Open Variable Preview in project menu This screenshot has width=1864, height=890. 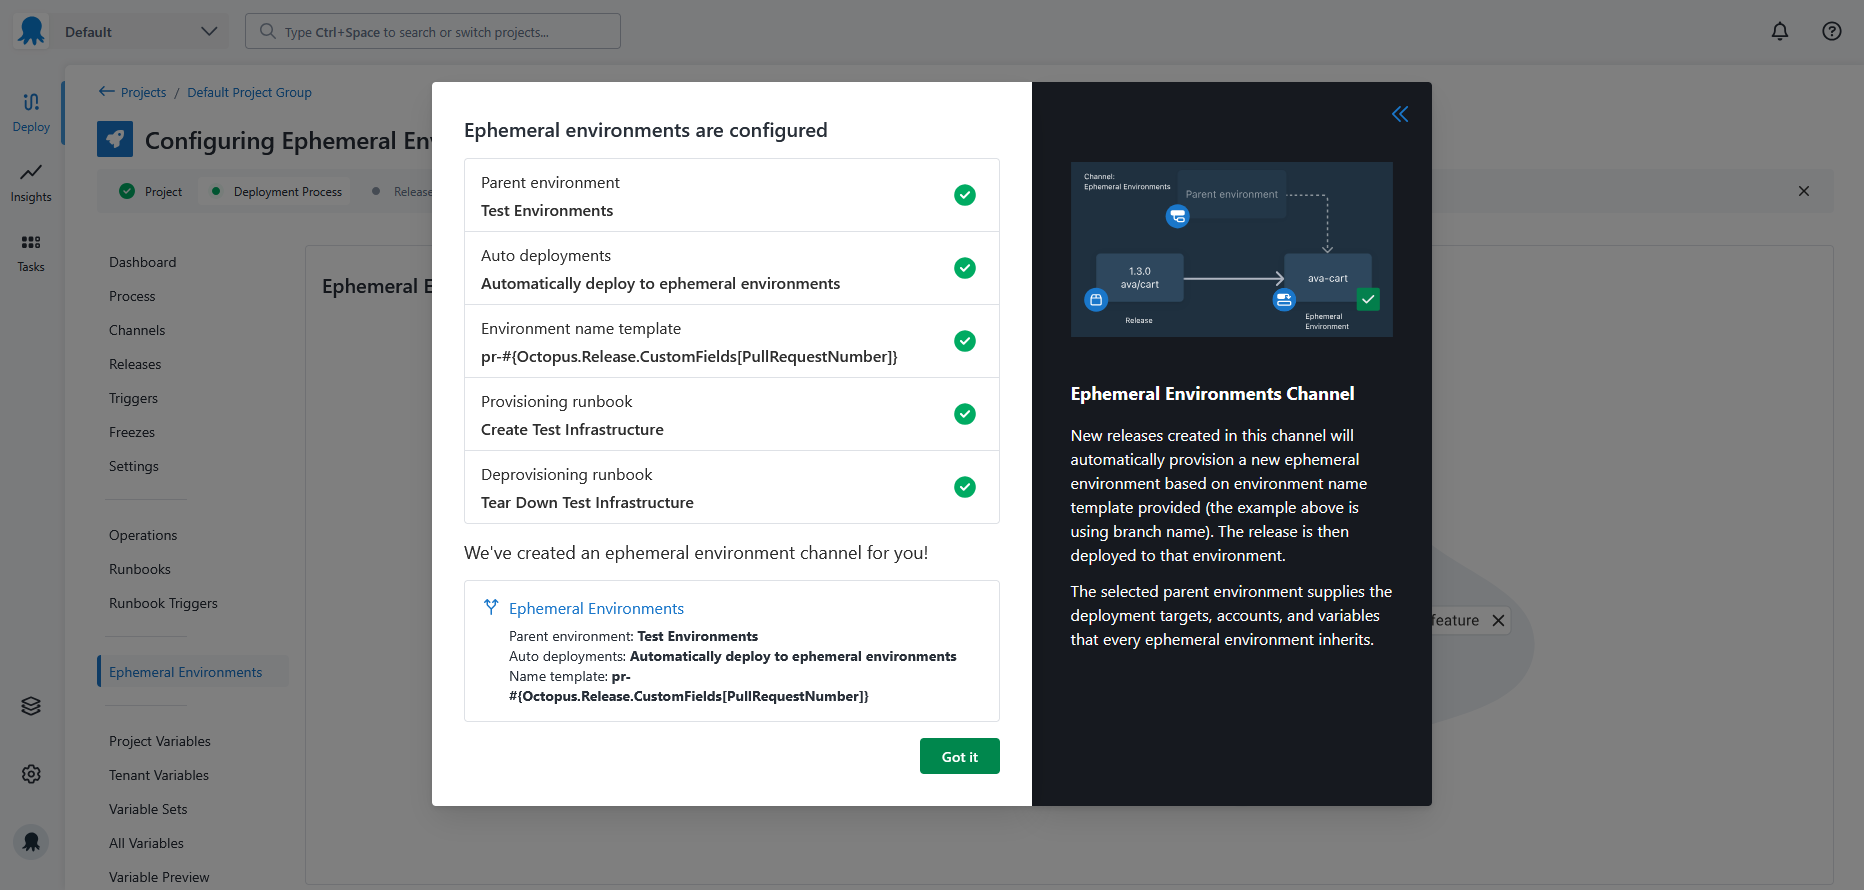click(x=159, y=877)
